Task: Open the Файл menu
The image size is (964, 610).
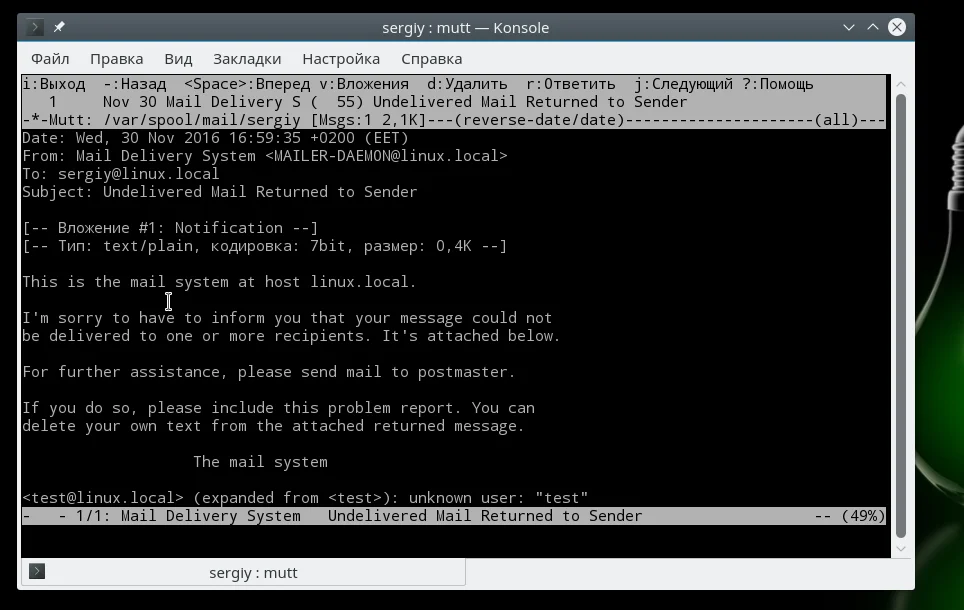Action: pyautogui.click(x=50, y=59)
